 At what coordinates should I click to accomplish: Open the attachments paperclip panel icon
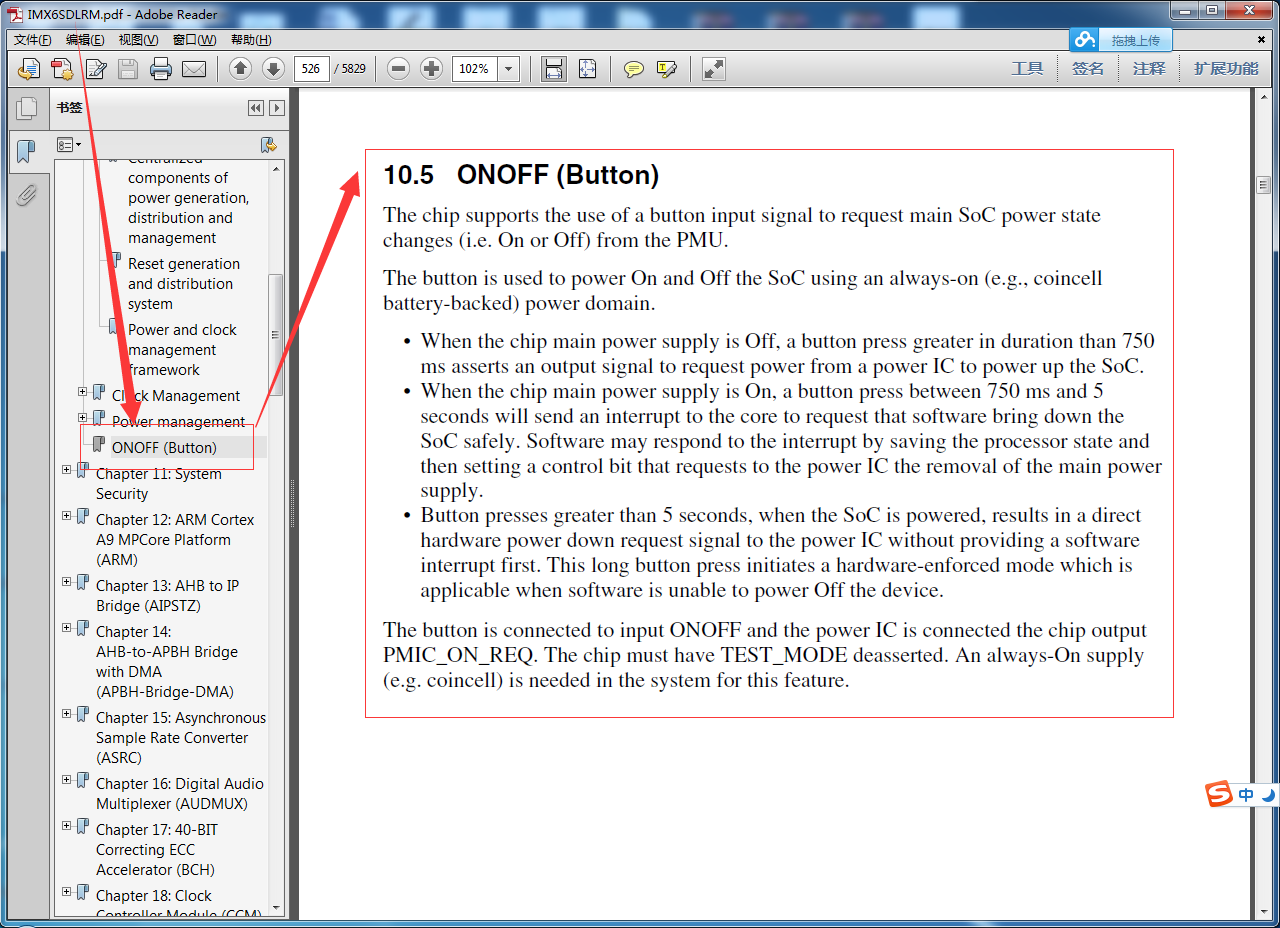coord(27,194)
